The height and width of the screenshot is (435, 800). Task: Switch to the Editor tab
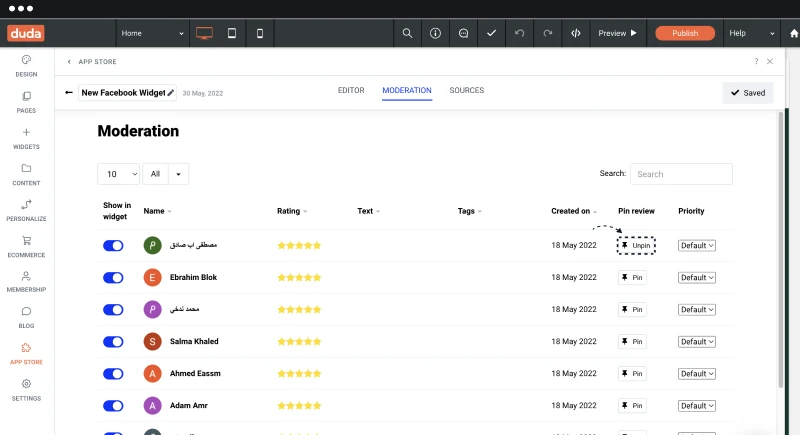[351, 90]
